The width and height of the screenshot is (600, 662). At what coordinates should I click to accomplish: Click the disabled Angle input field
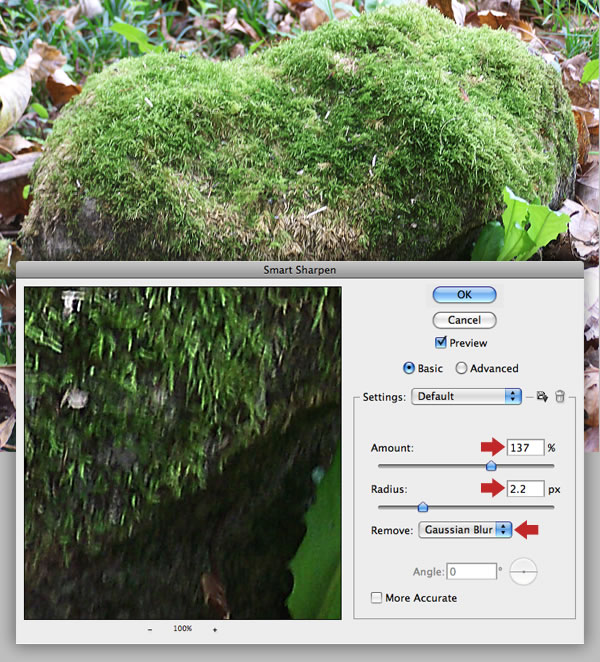(471, 571)
